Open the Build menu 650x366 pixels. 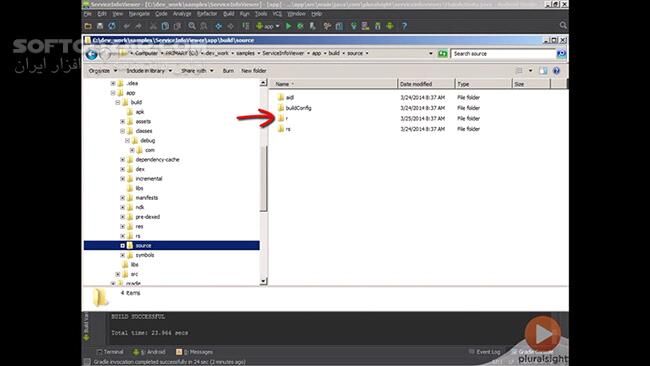[229, 14]
